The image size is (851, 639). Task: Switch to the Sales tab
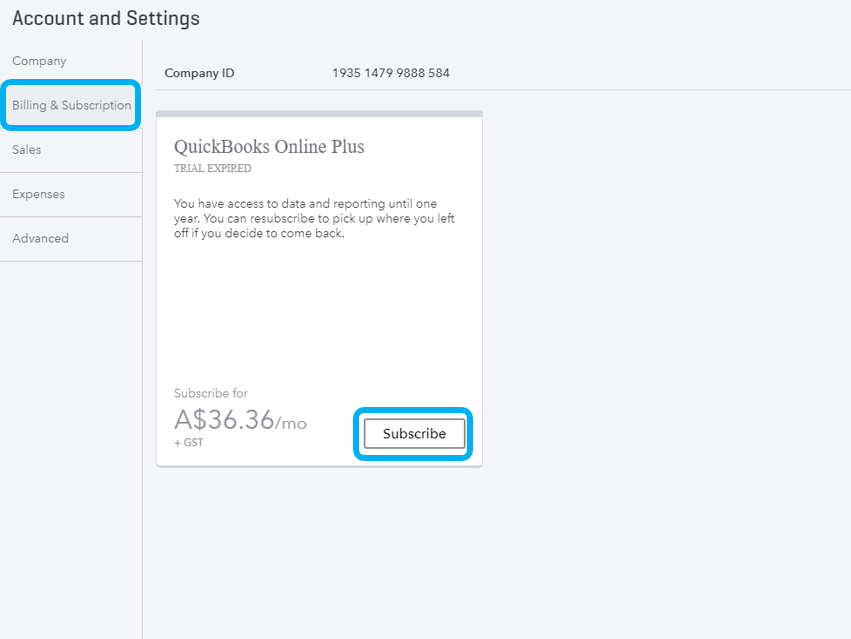tap(27, 150)
